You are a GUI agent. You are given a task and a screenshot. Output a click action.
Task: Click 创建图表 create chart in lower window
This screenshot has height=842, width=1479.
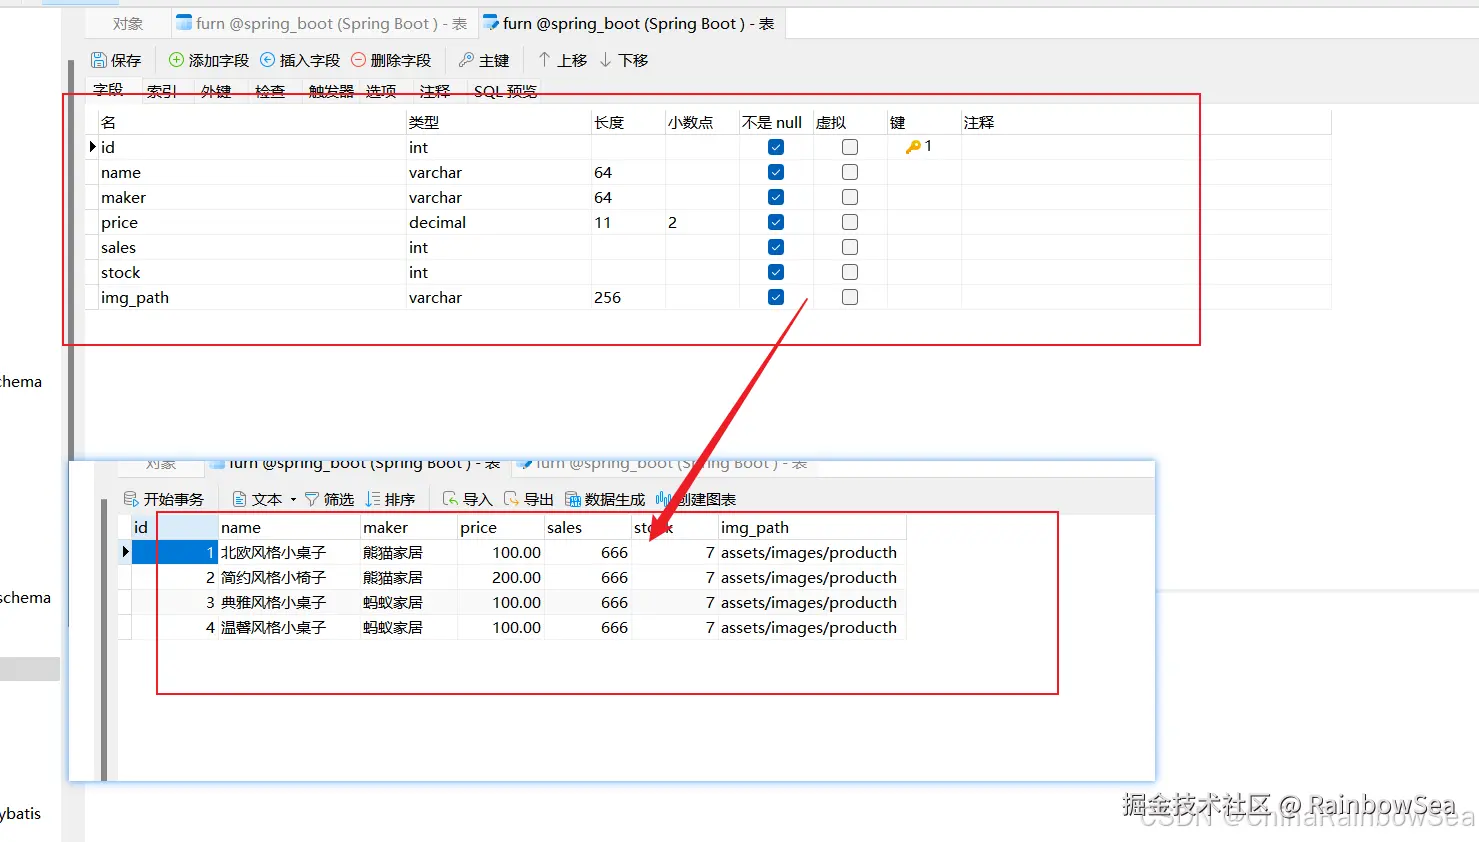(696, 499)
